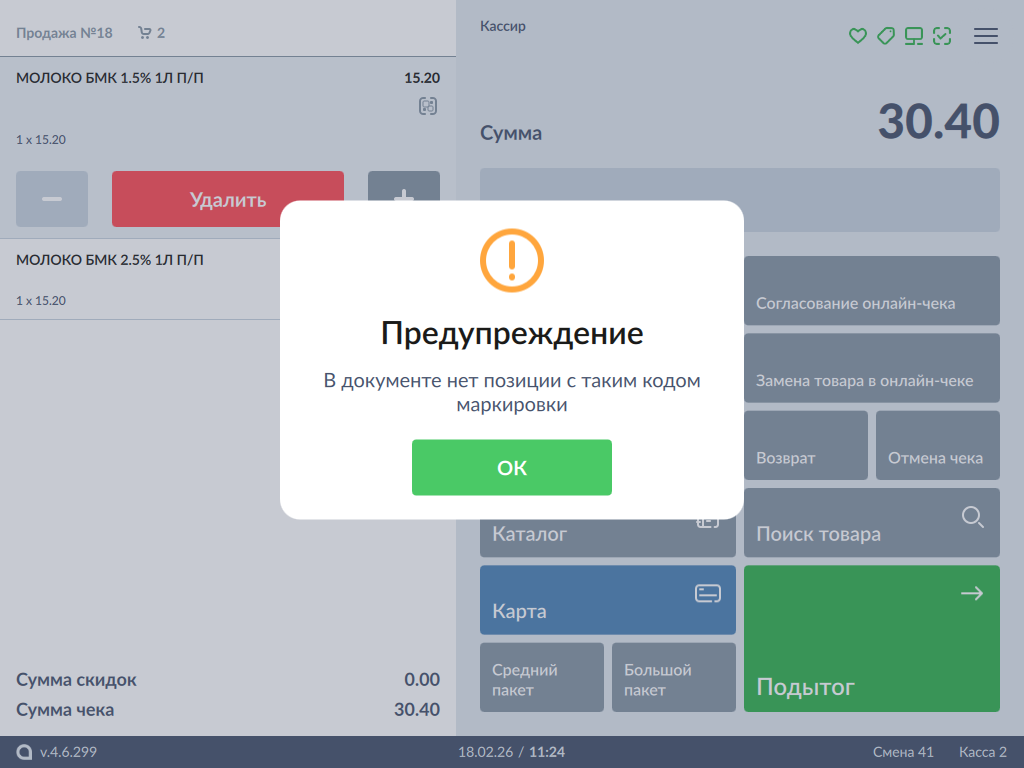Increase quantity with the plus button
Image resolution: width=1024 pixels, height=768 pixels.
(404, 188)
